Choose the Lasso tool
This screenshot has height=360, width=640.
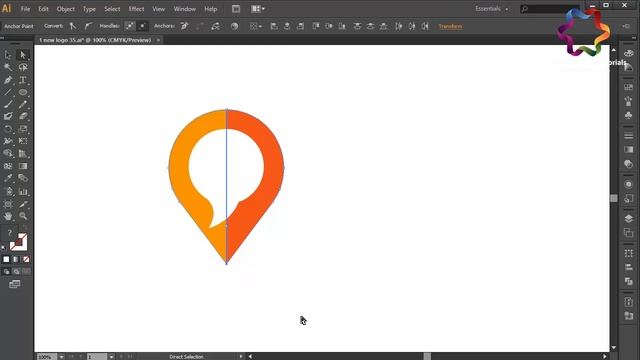tap(23, 67)
